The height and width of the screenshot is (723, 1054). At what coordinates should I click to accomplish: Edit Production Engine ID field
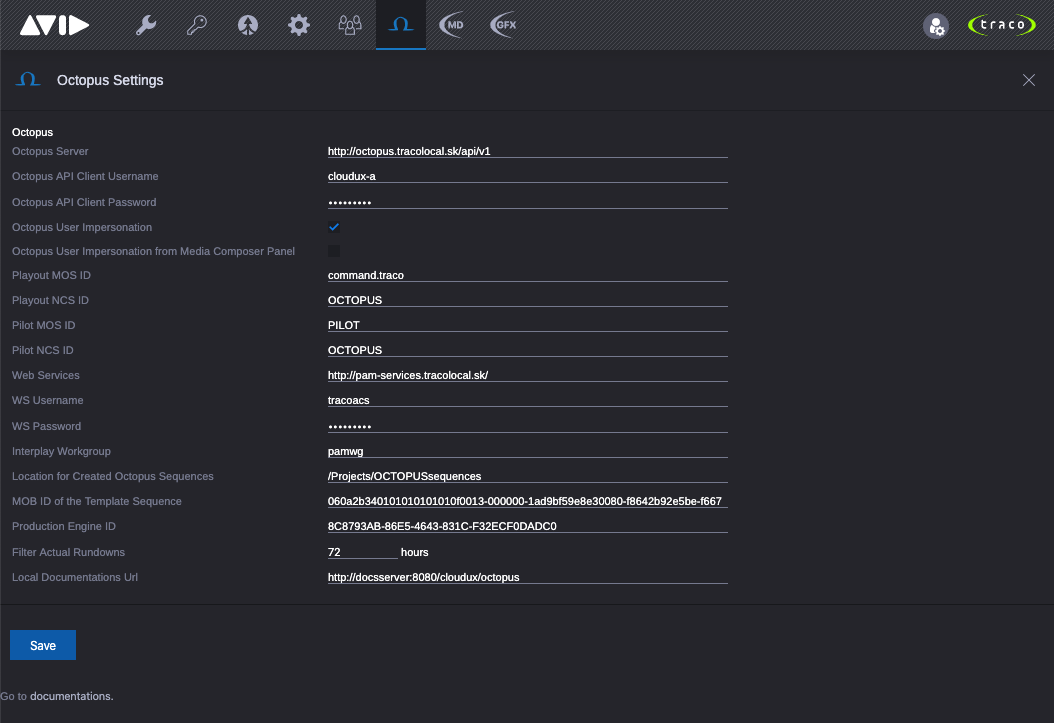(528, 525)
